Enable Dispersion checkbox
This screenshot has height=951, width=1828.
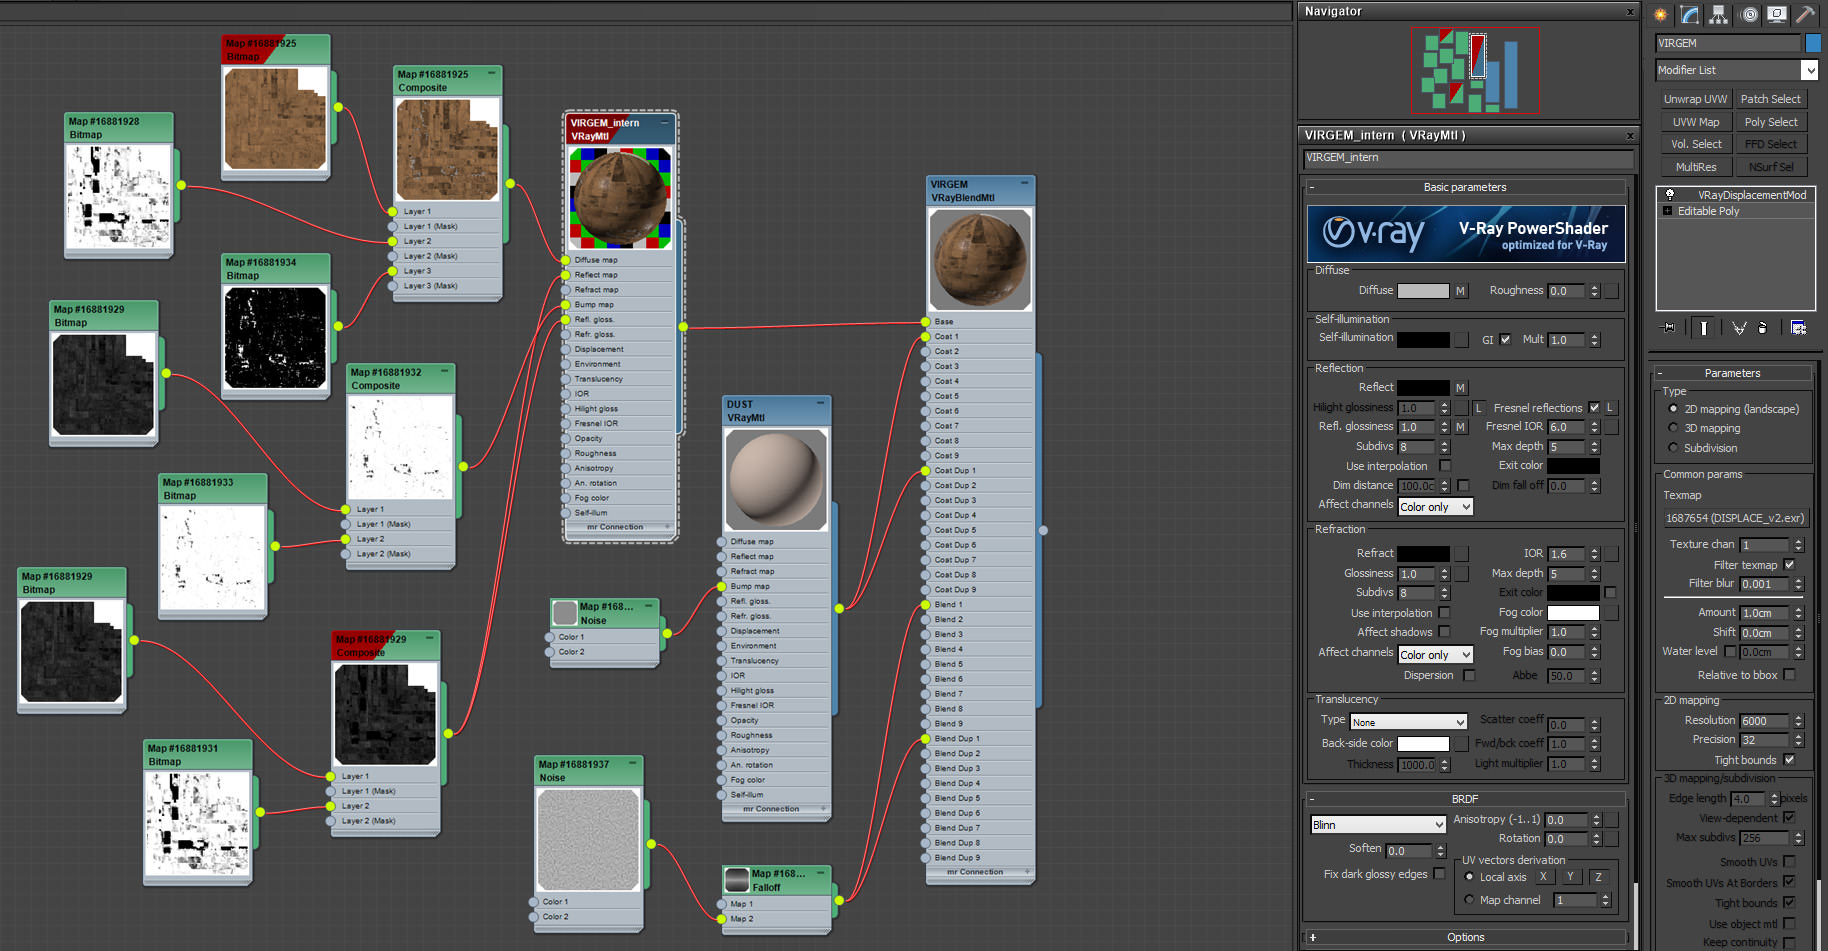(1469, 675)
